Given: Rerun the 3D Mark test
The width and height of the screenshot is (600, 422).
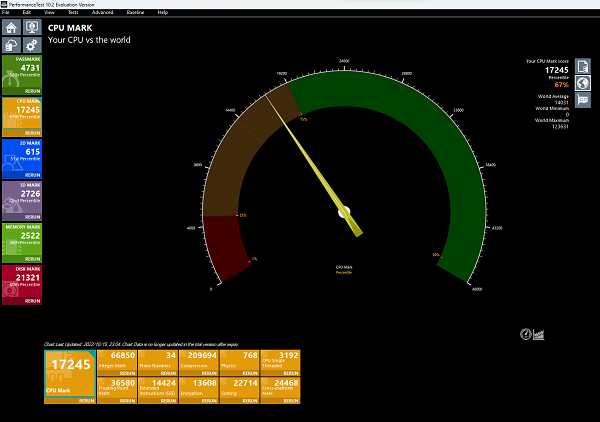Looking at the screenshot, I should click(x=32, y=217).
